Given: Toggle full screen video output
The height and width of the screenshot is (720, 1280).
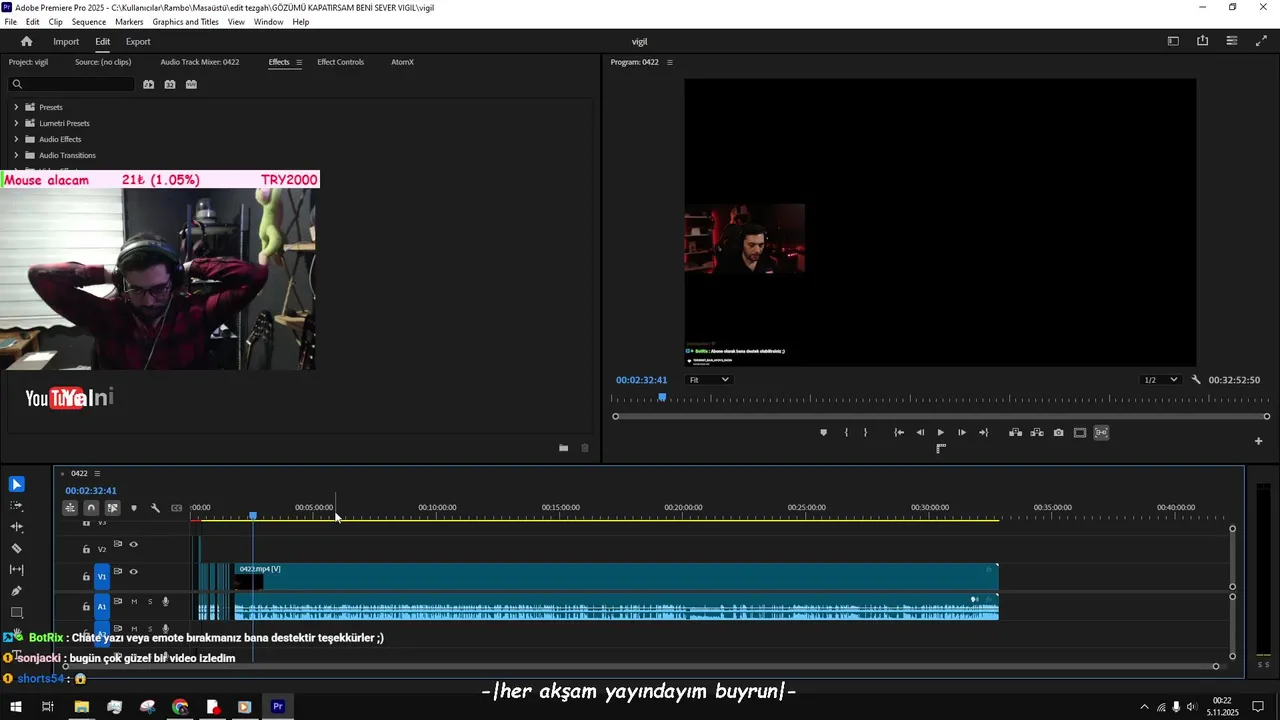Looking at the screenshot, I should point(1261,41).
